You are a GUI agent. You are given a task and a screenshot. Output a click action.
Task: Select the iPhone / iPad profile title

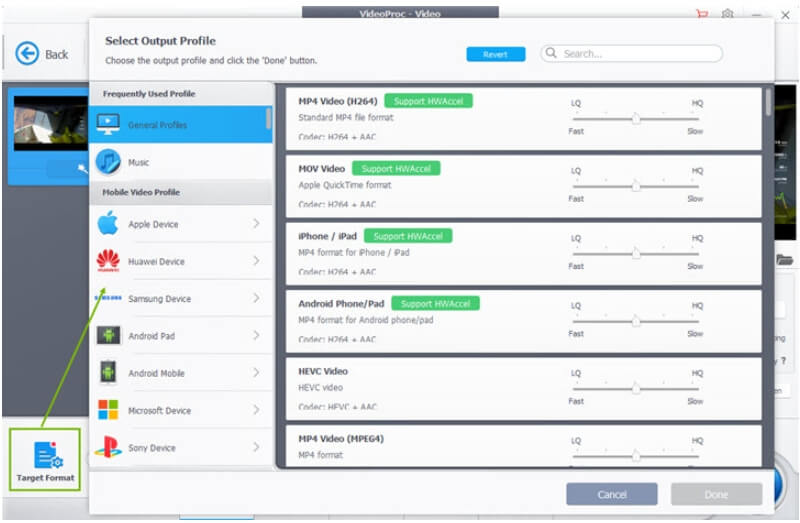328,236
